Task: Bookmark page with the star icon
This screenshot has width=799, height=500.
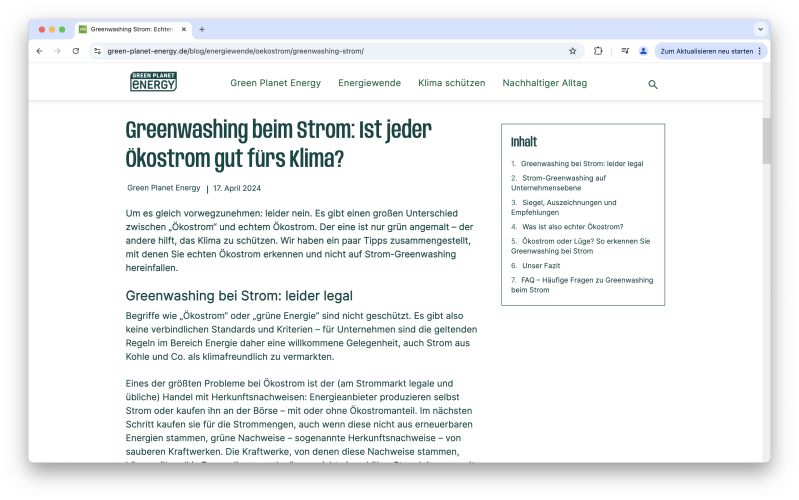Action: pos(573,51)
